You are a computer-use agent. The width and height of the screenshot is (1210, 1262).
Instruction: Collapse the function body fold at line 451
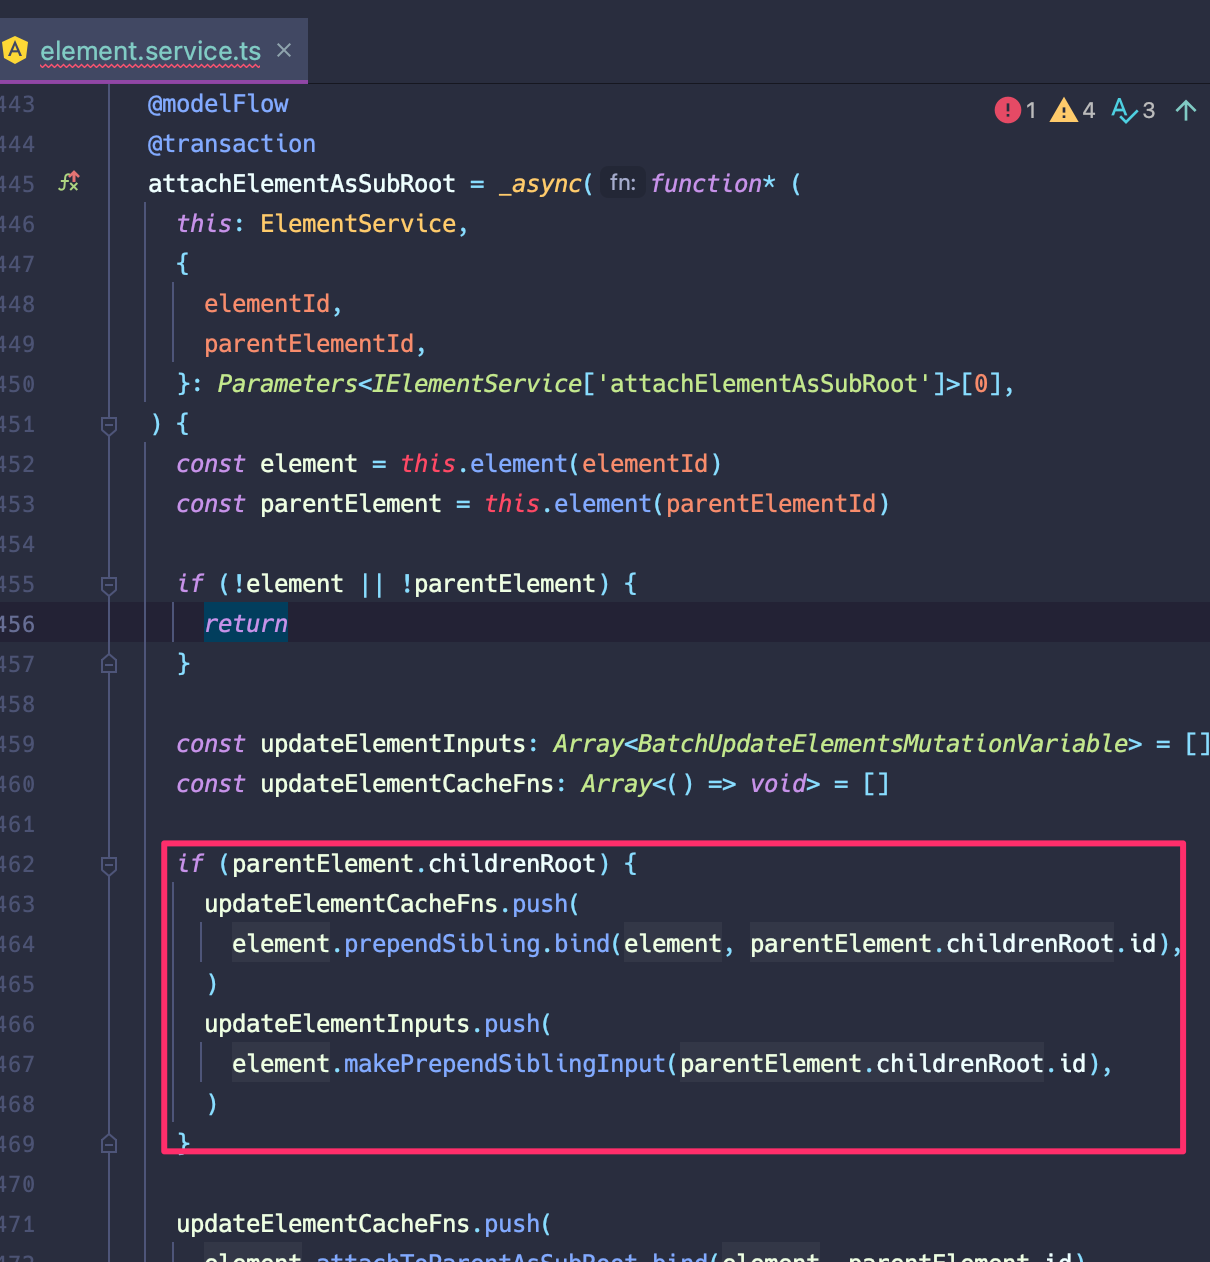coord(108,423)
